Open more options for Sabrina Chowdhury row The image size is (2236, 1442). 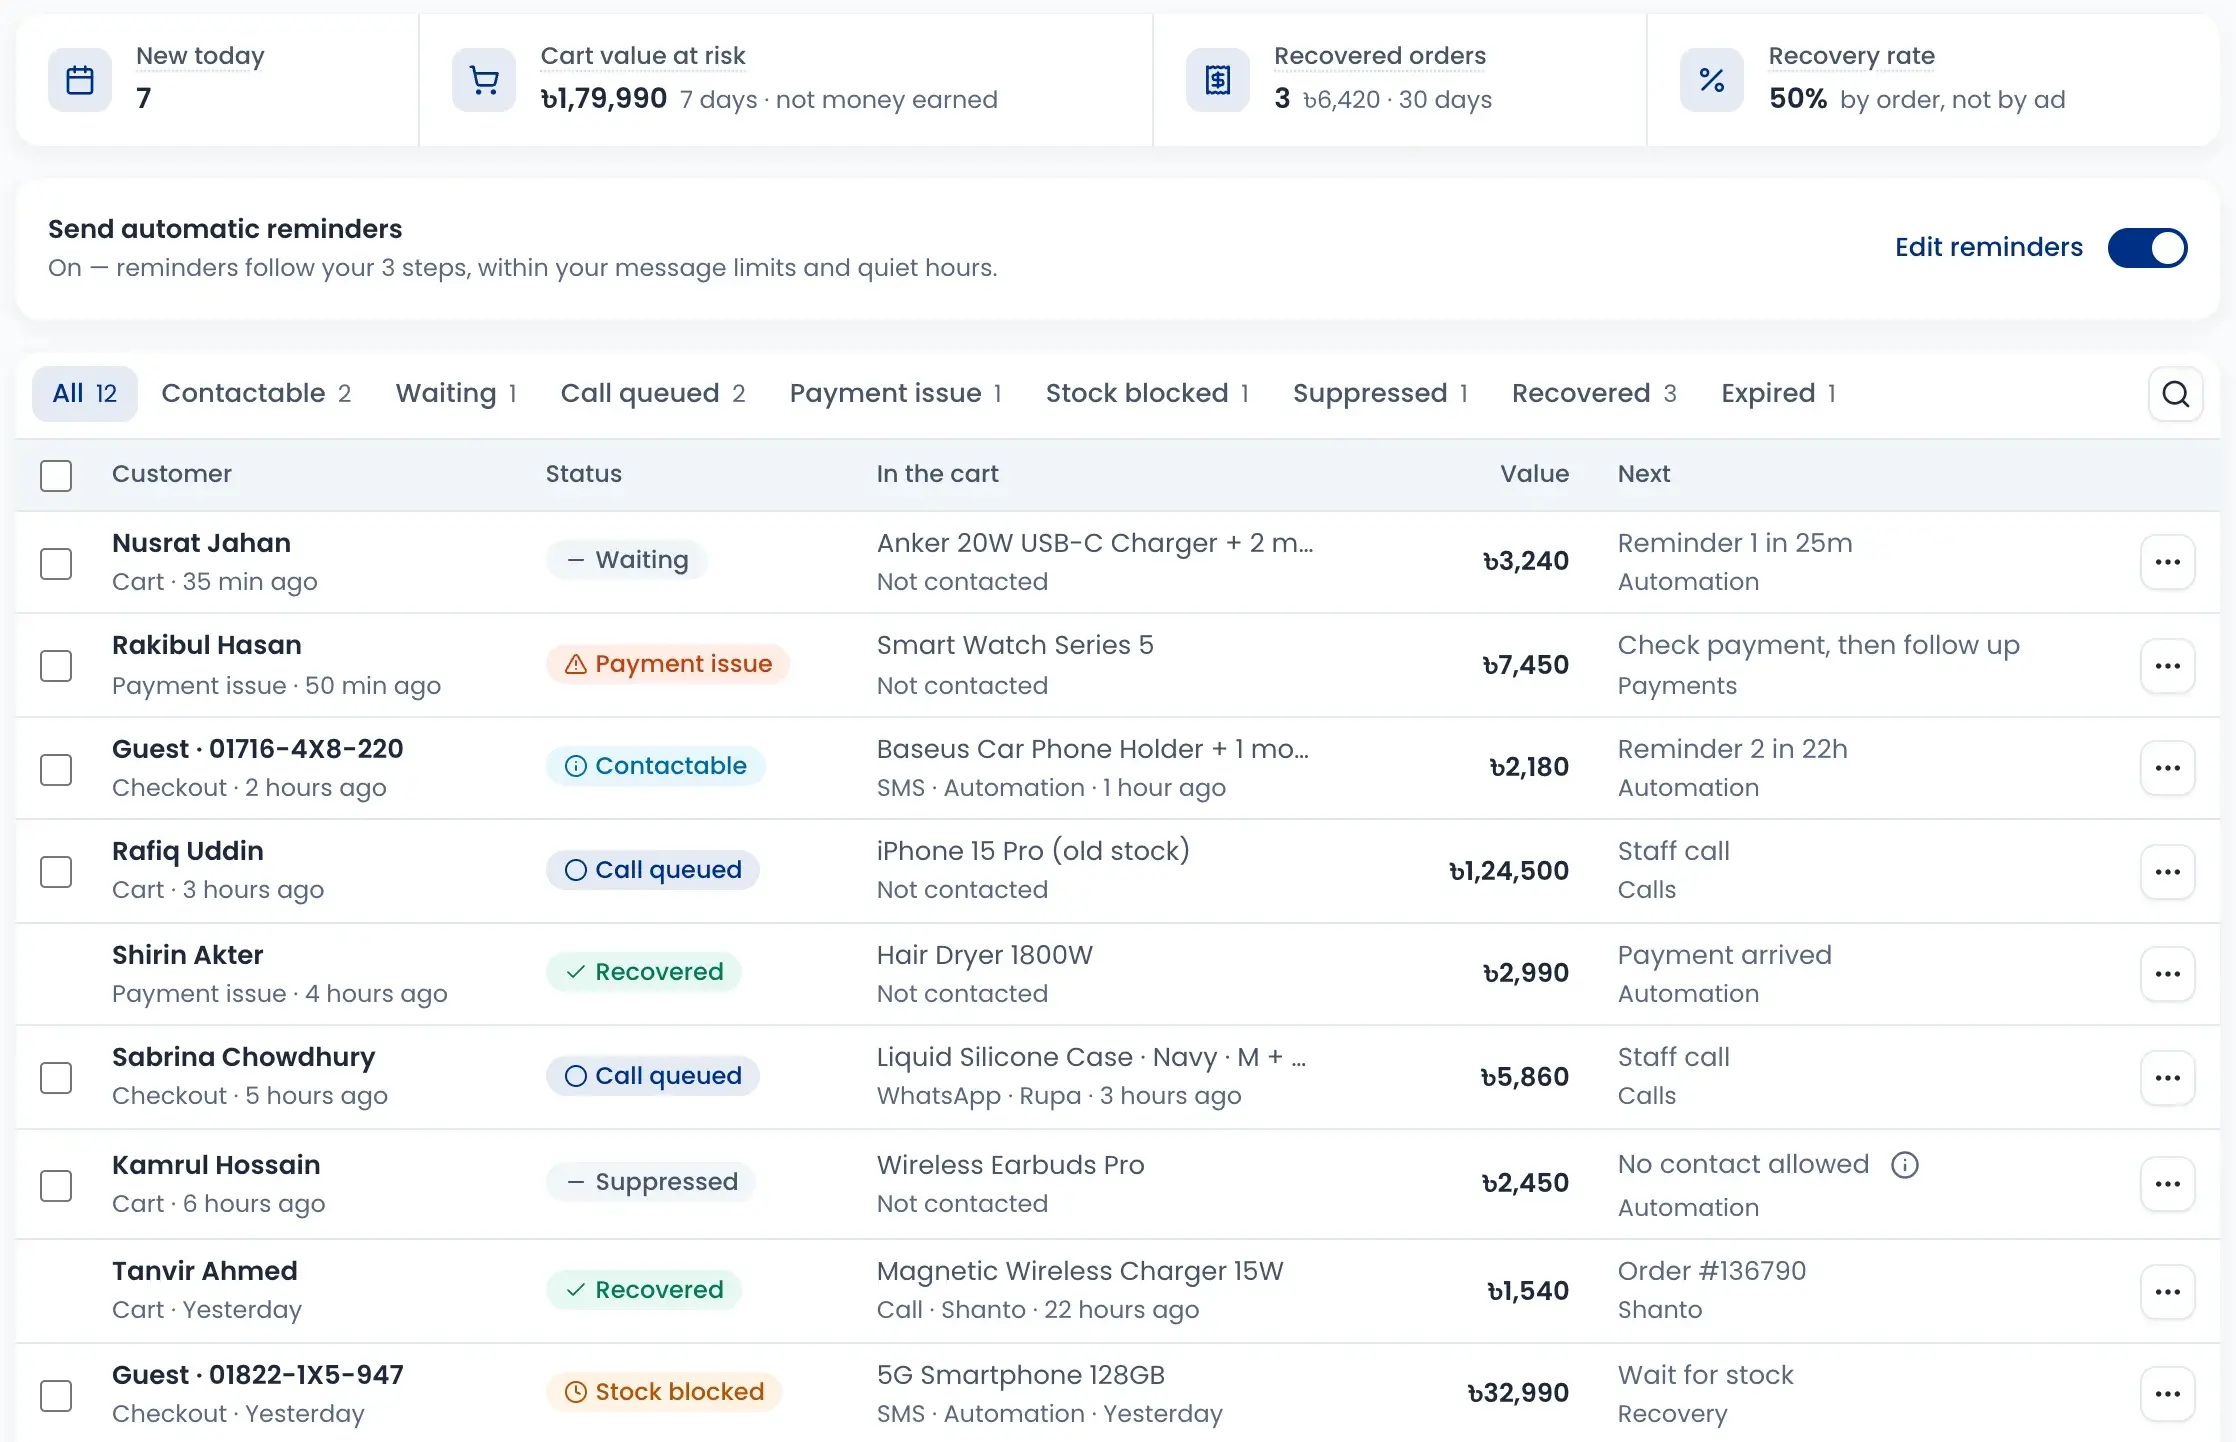coord(2168,1078)
